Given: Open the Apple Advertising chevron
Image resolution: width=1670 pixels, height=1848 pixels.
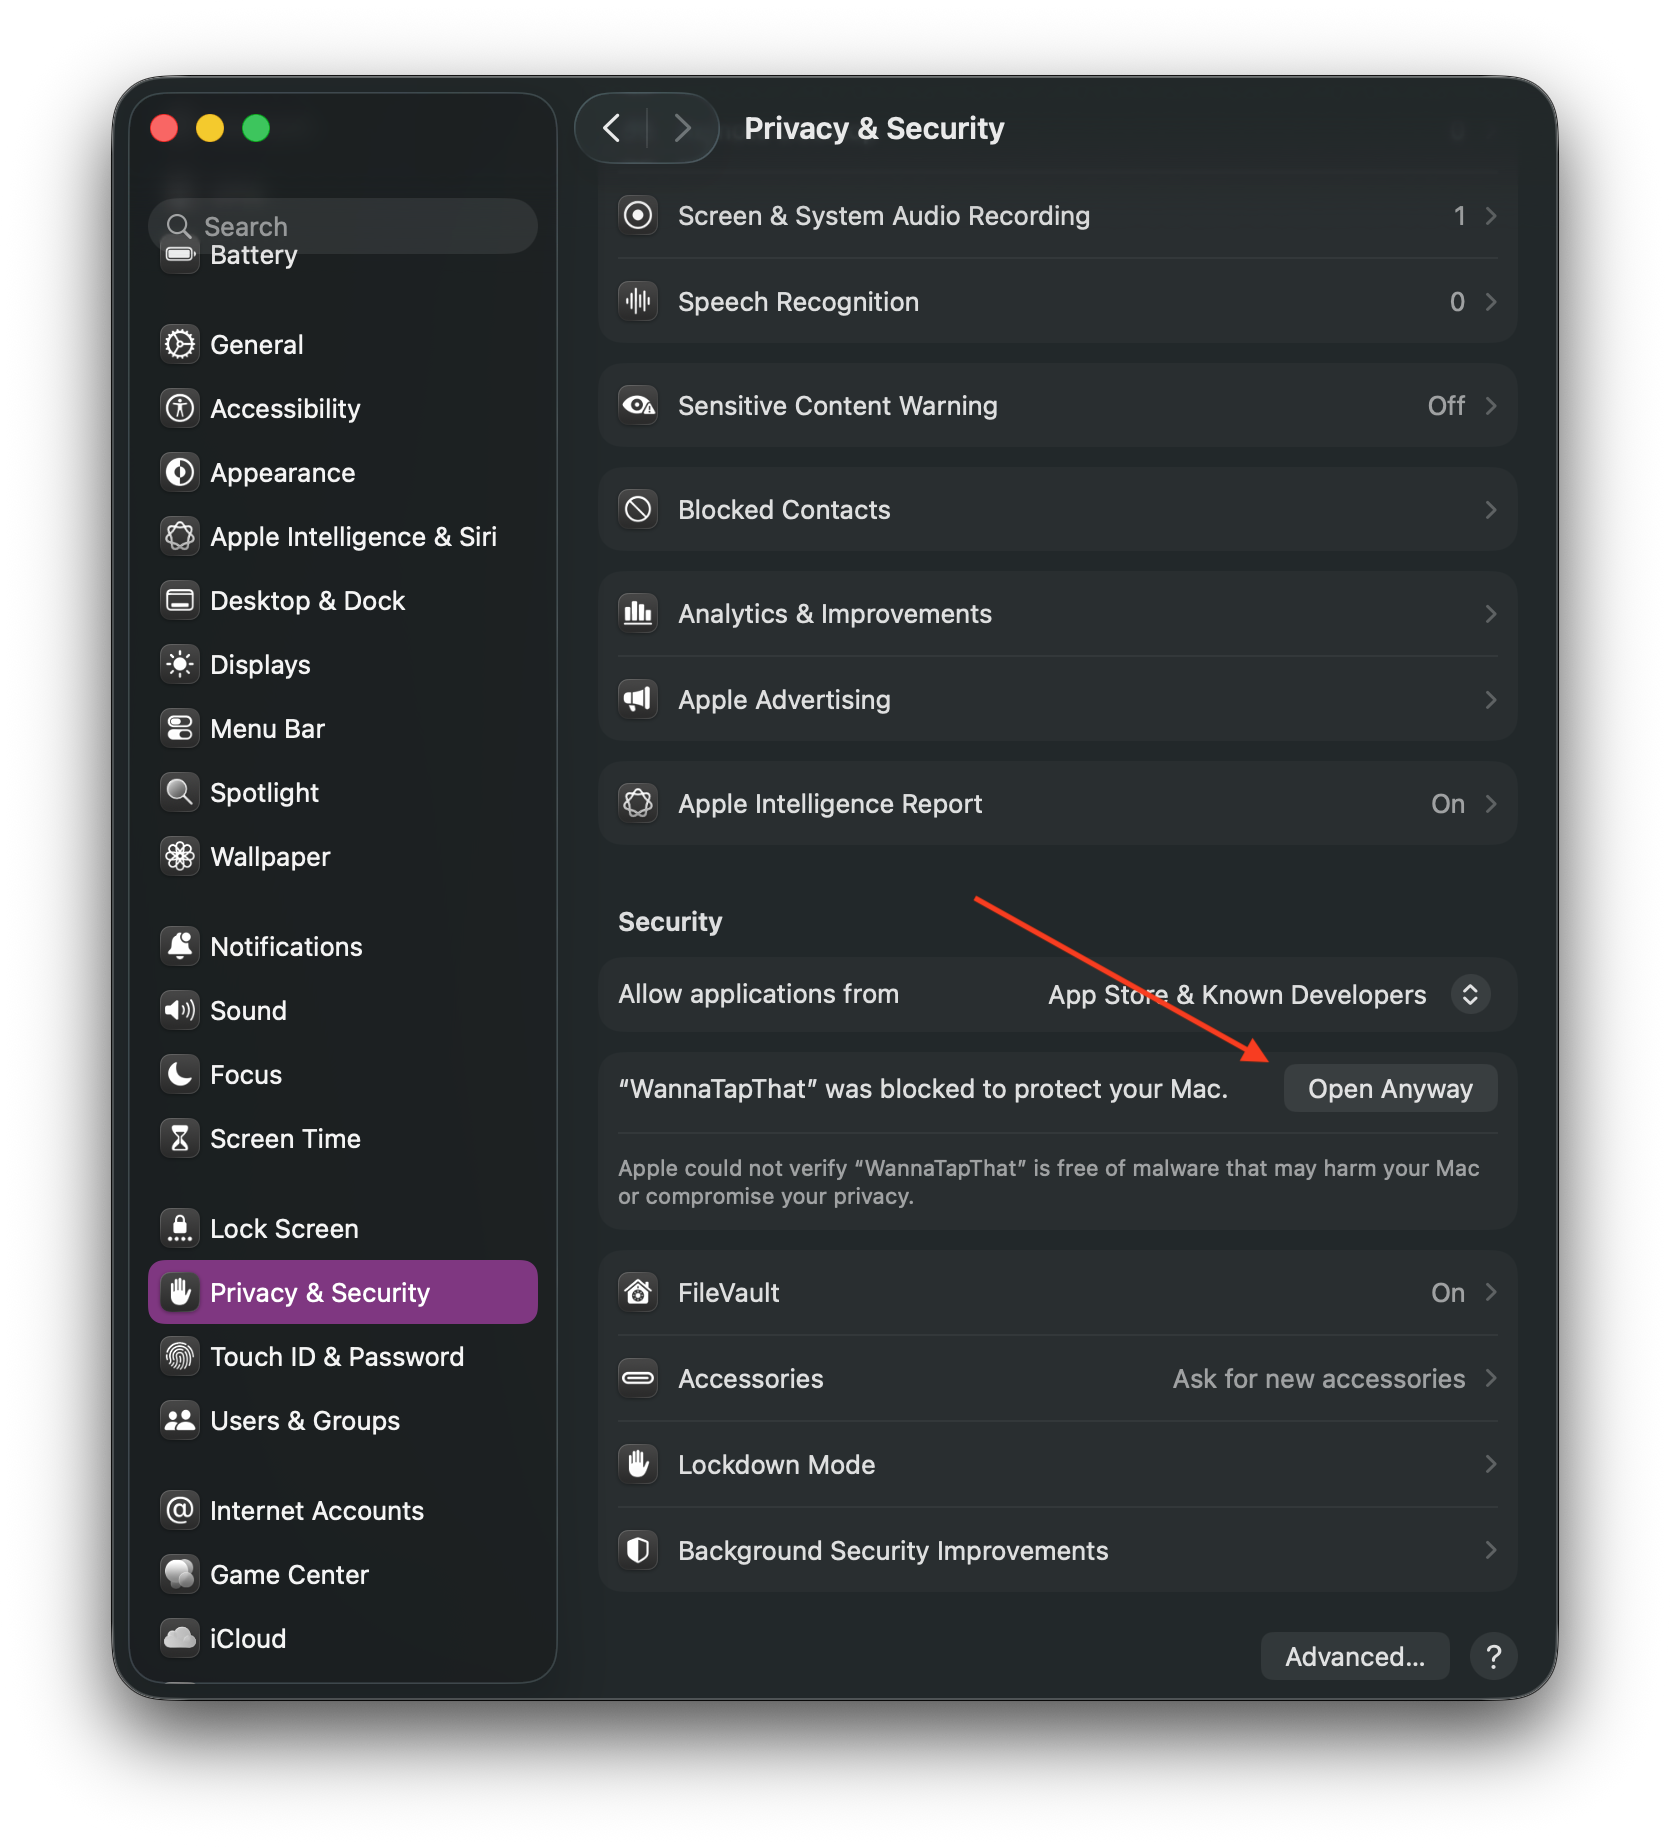Looking at the screenshot, I should coord(1491,700).
